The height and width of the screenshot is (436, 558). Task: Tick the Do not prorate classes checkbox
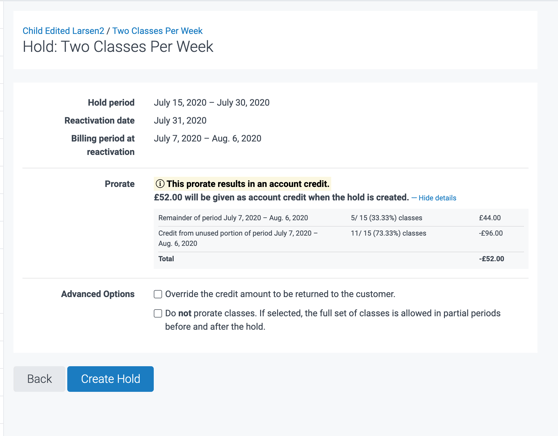(x=158, y=313)
